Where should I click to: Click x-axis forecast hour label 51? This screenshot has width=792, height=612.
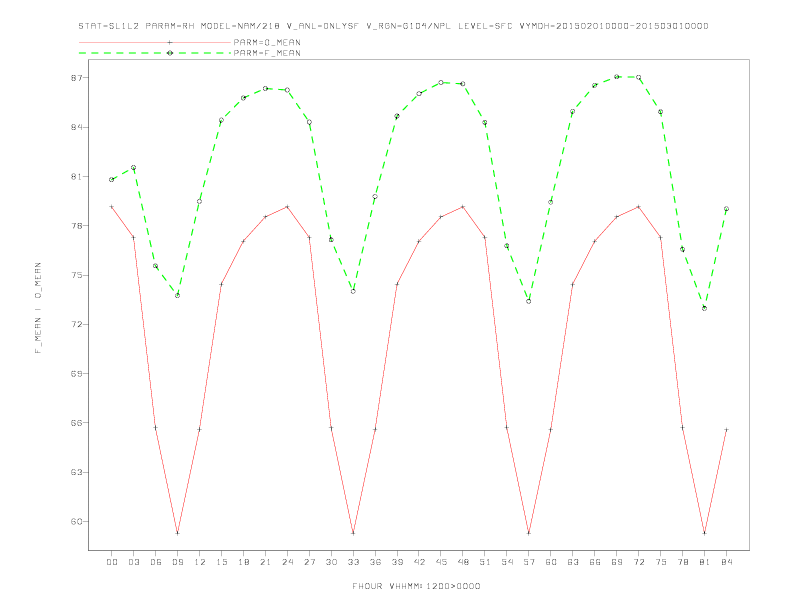pos(485,562)
